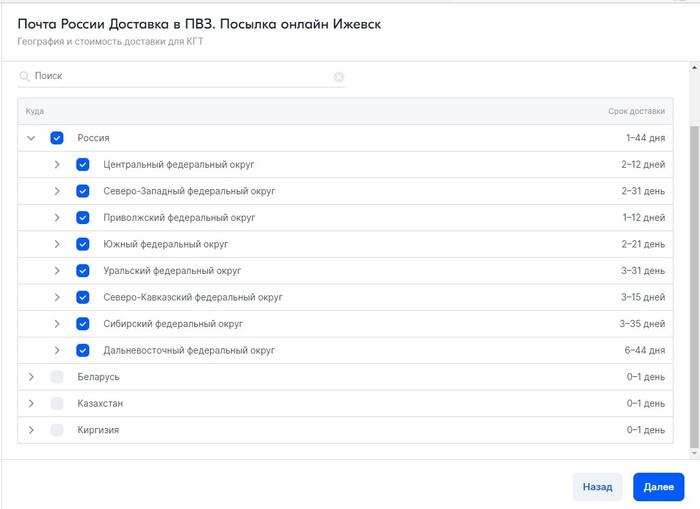
Task: Uncheck the Россия checkbox
Action: click(57, 138)
